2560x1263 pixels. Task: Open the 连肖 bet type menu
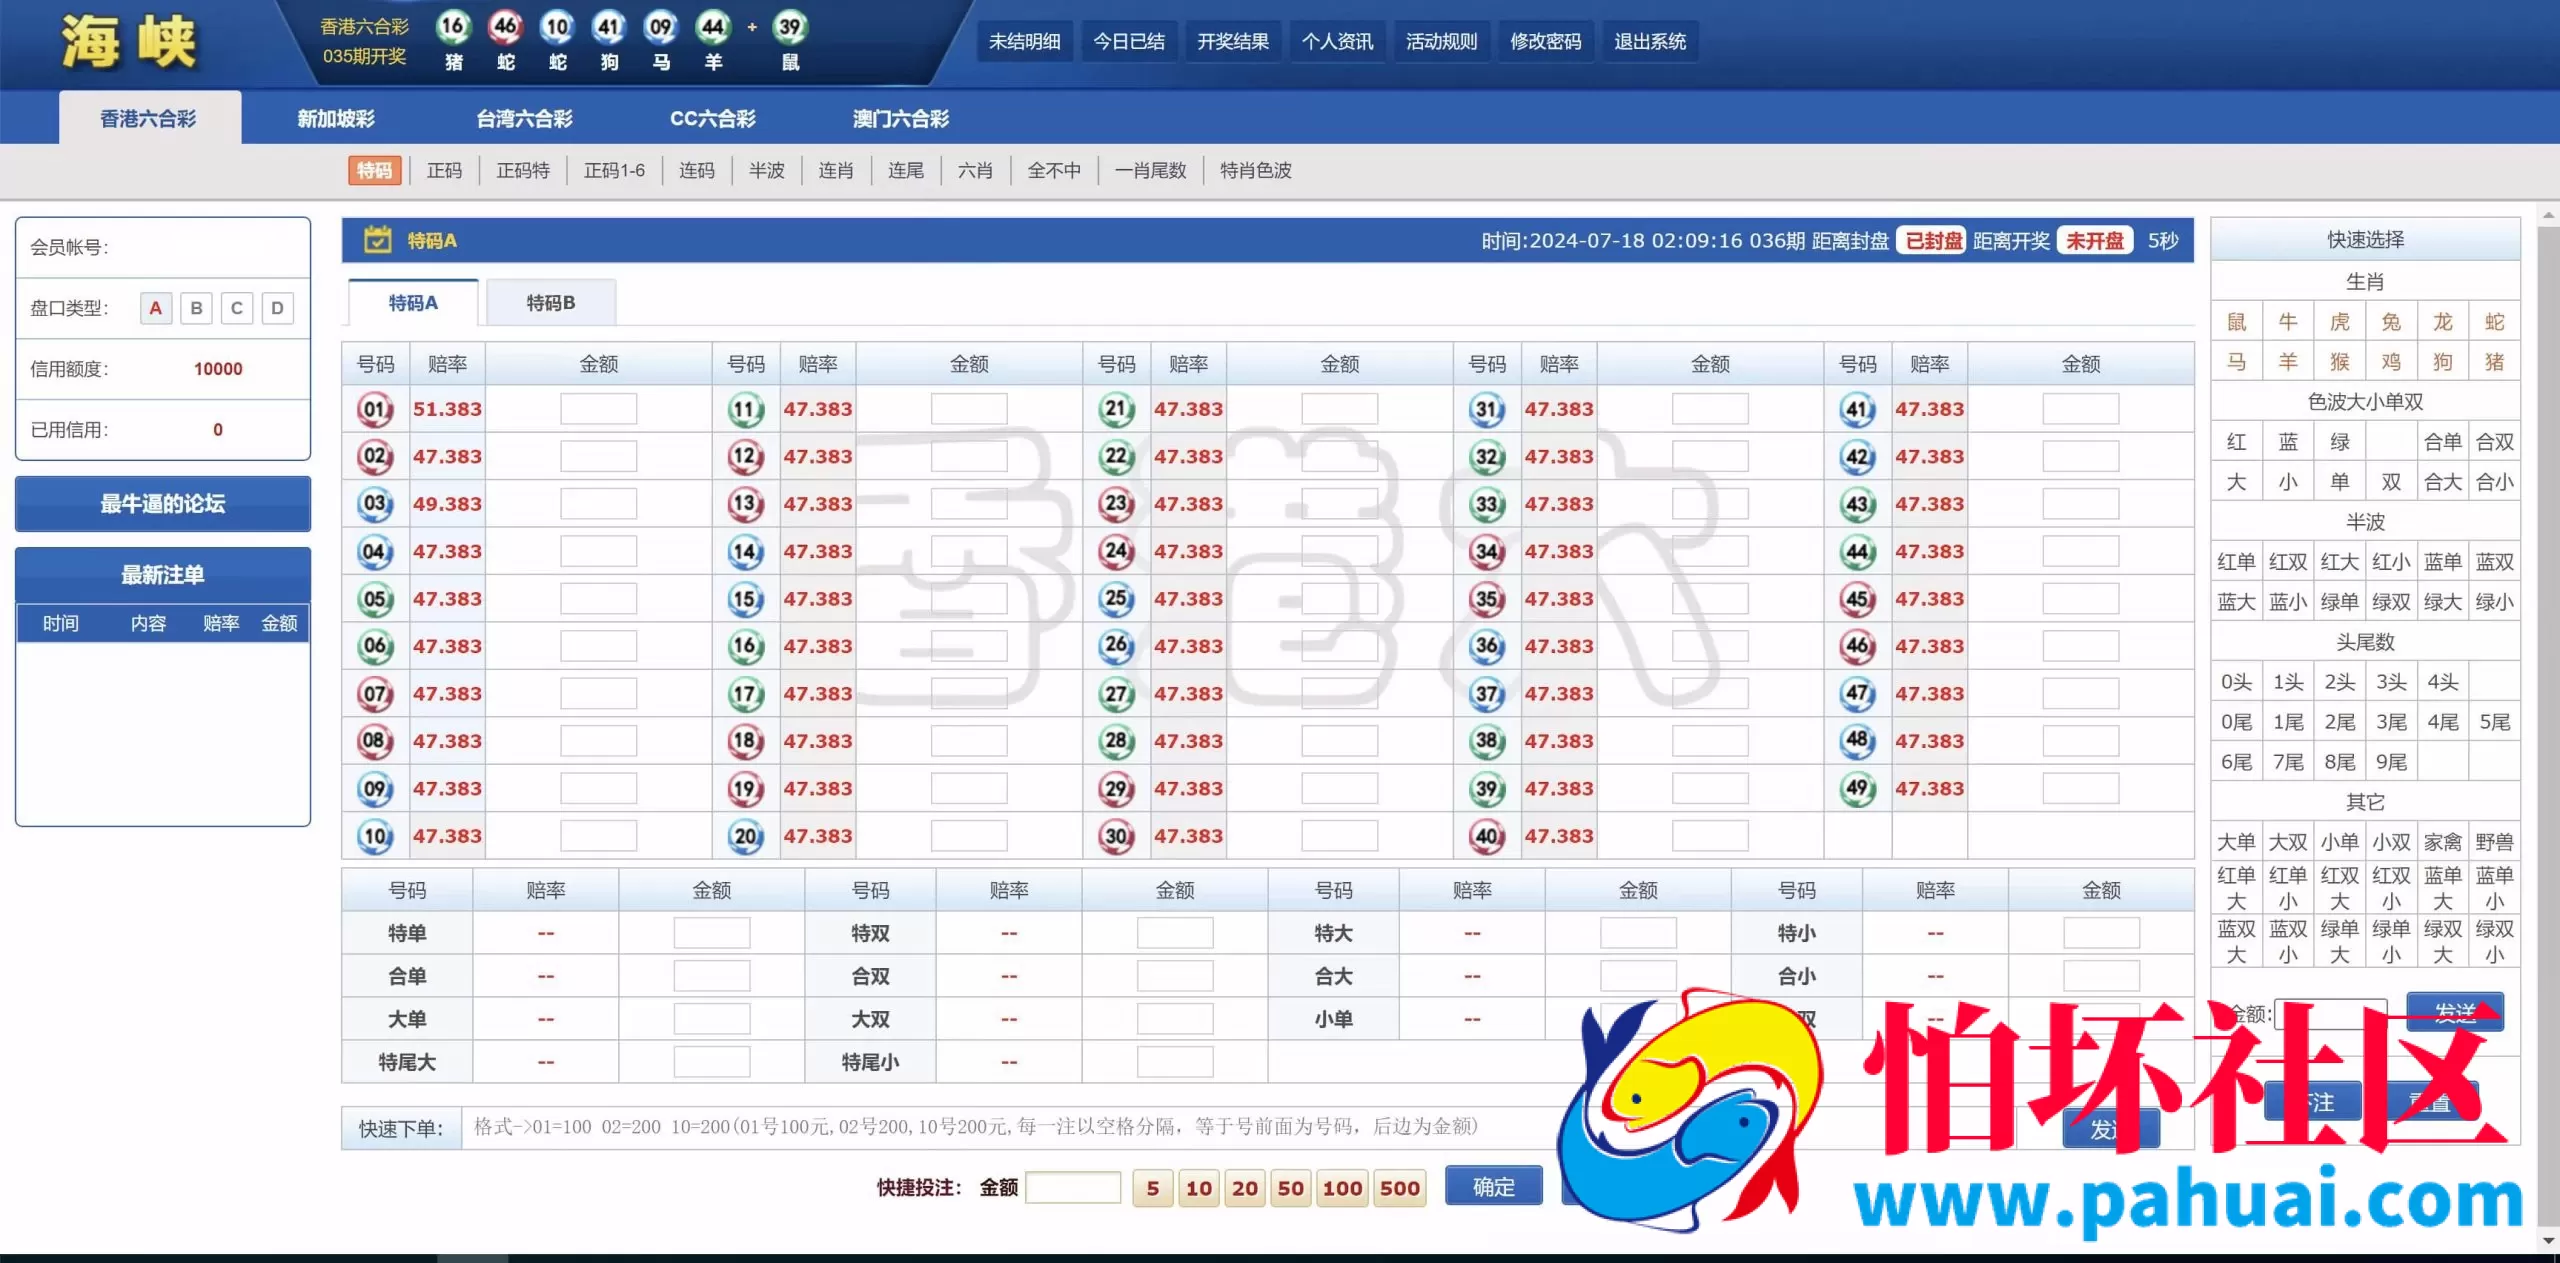pyautogui.click(x=836, y=171)
